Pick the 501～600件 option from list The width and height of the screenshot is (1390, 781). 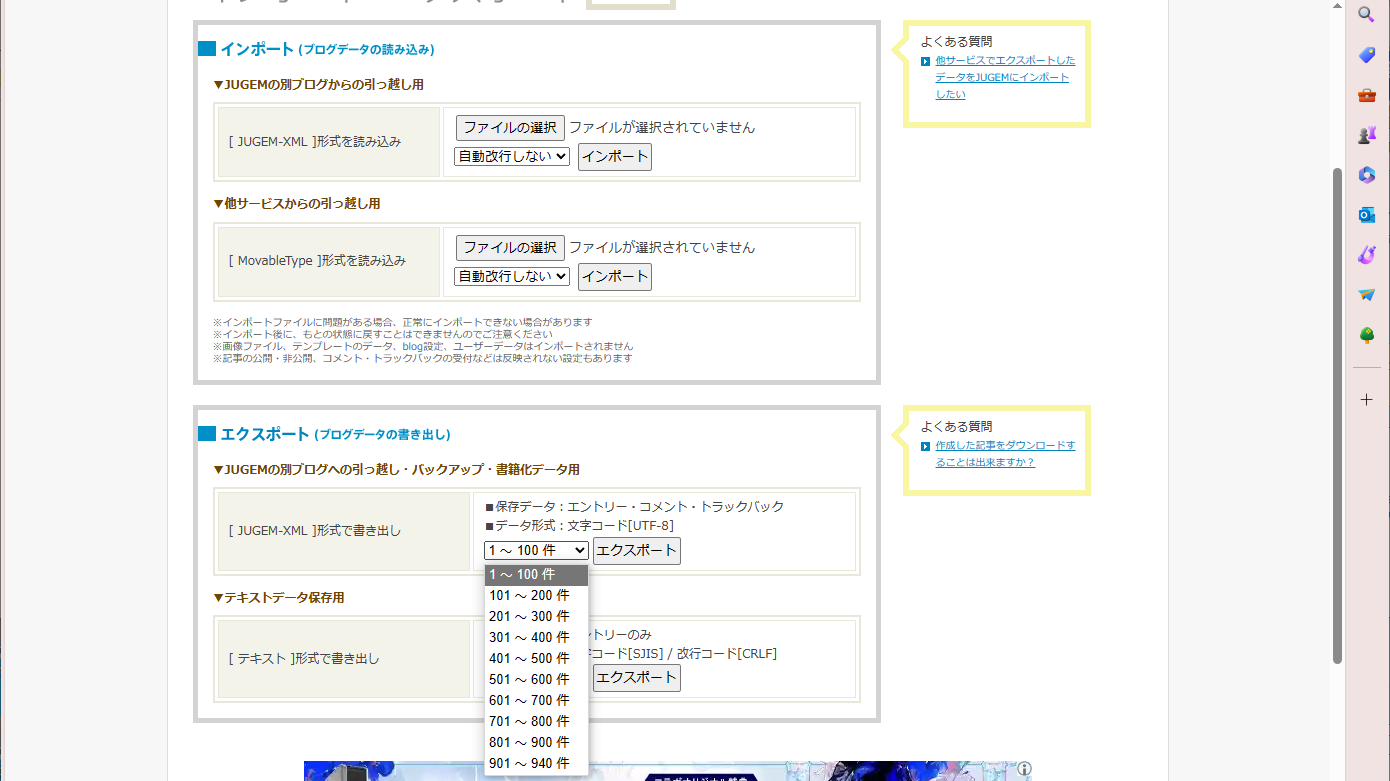tap(529, 679)
